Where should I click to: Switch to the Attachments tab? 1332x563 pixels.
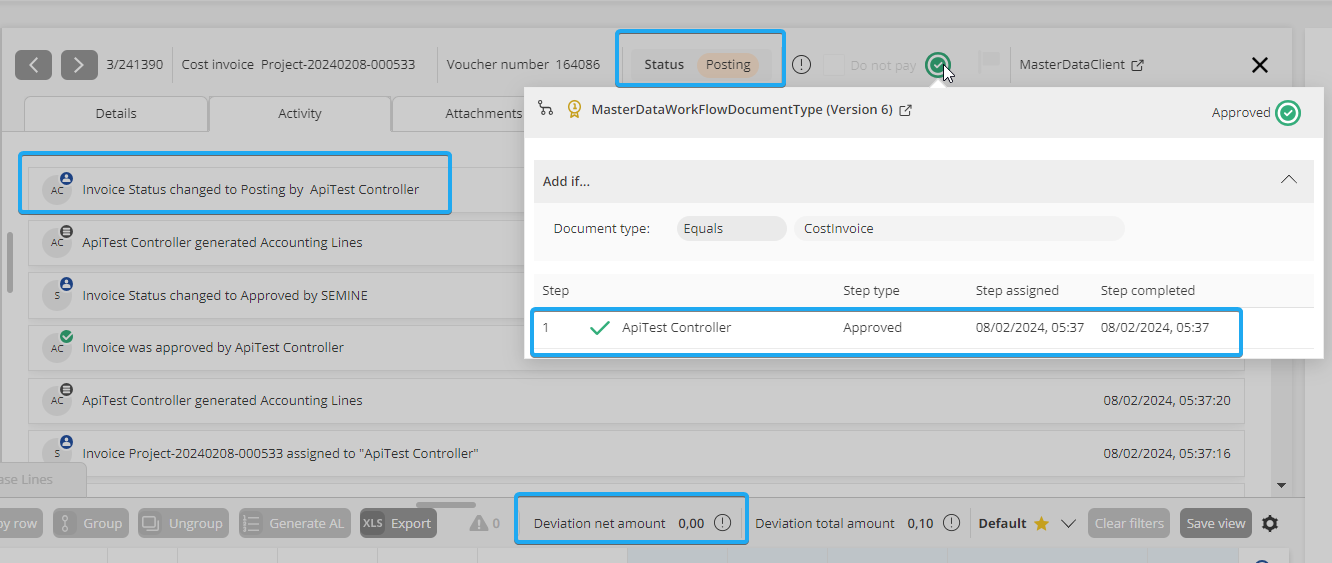483,114
